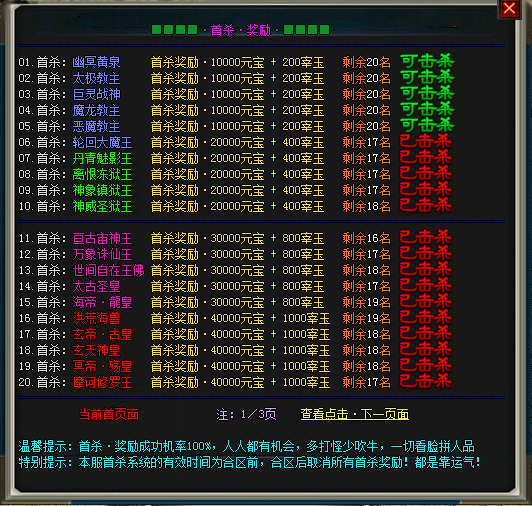Click 可击杀 for 太极教主 row

[x=427, y=78]
